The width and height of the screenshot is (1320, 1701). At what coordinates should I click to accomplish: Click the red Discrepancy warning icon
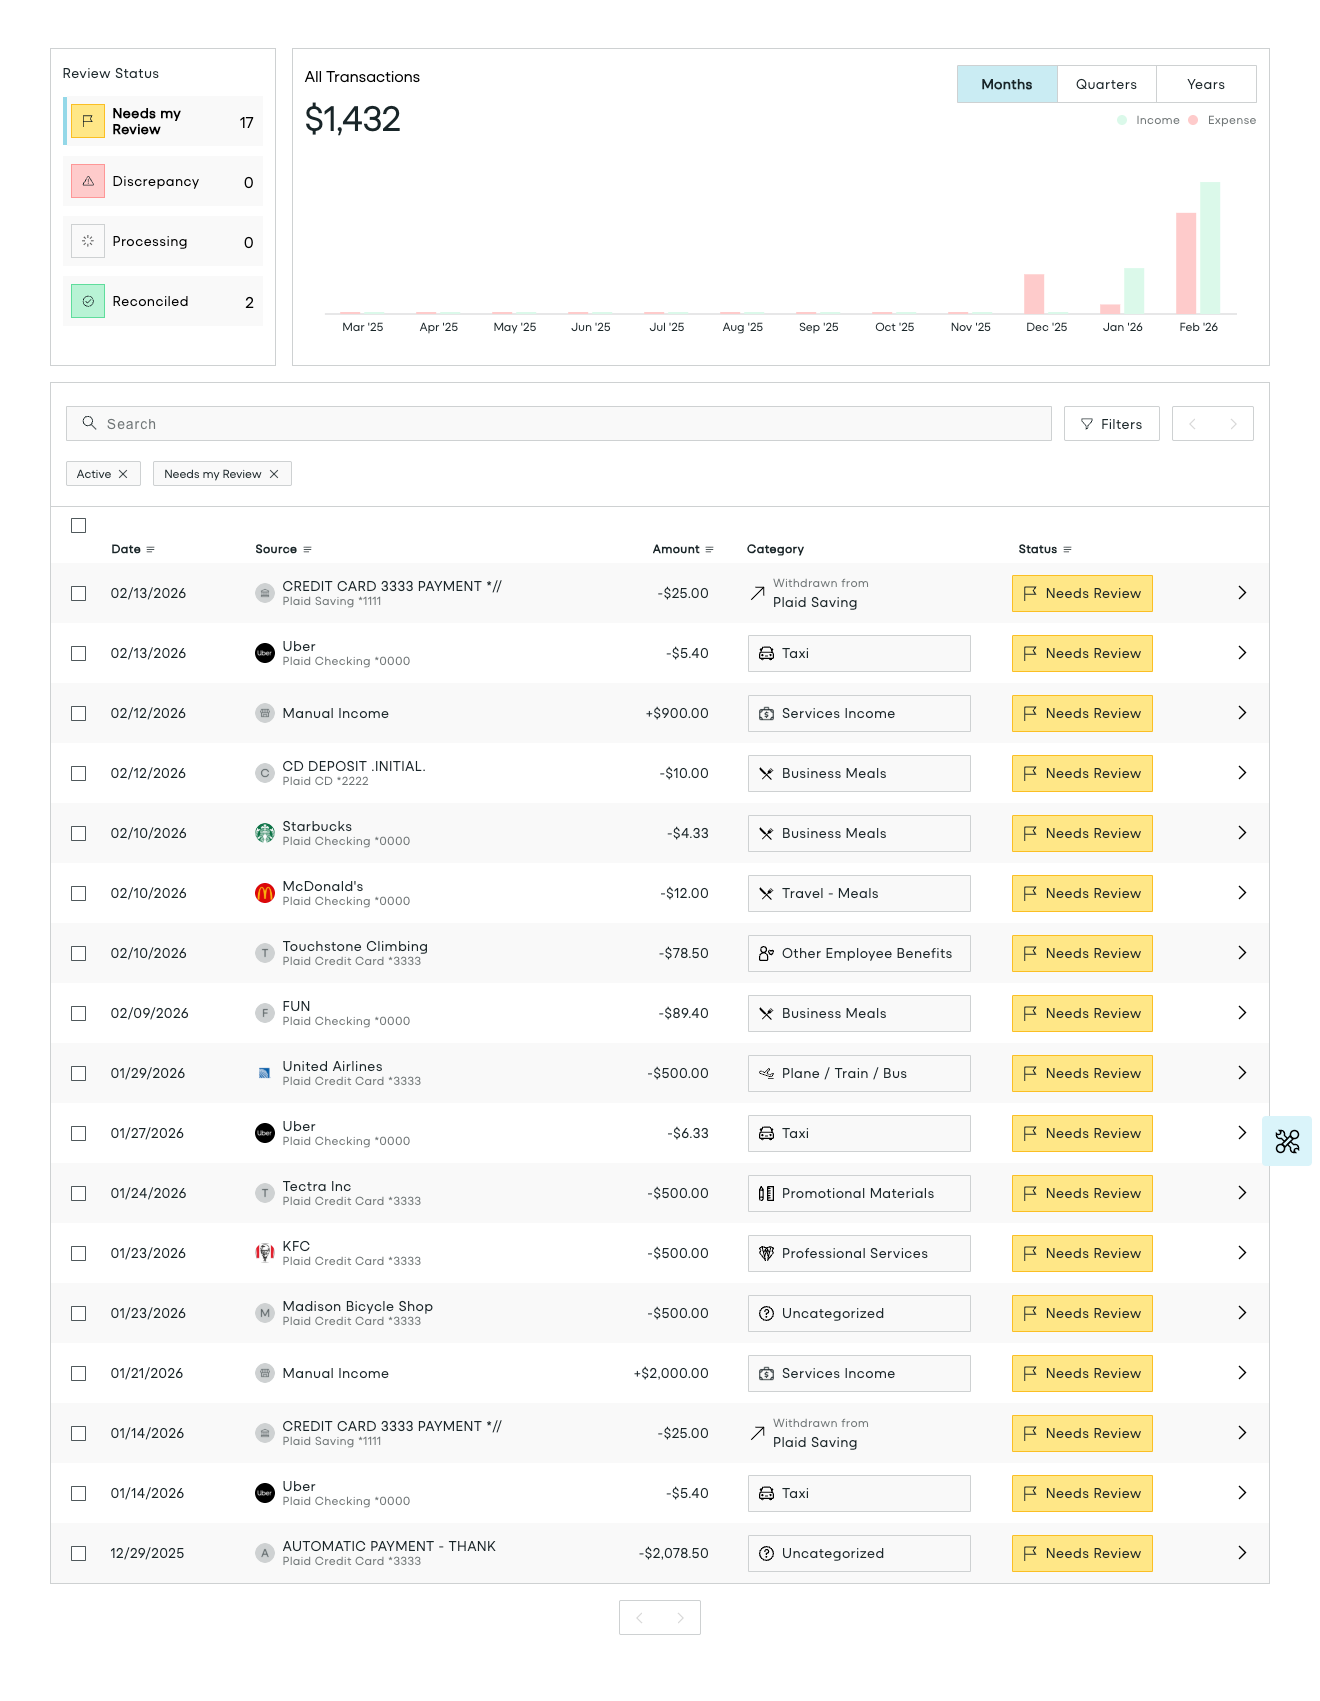tap(88, 181)
